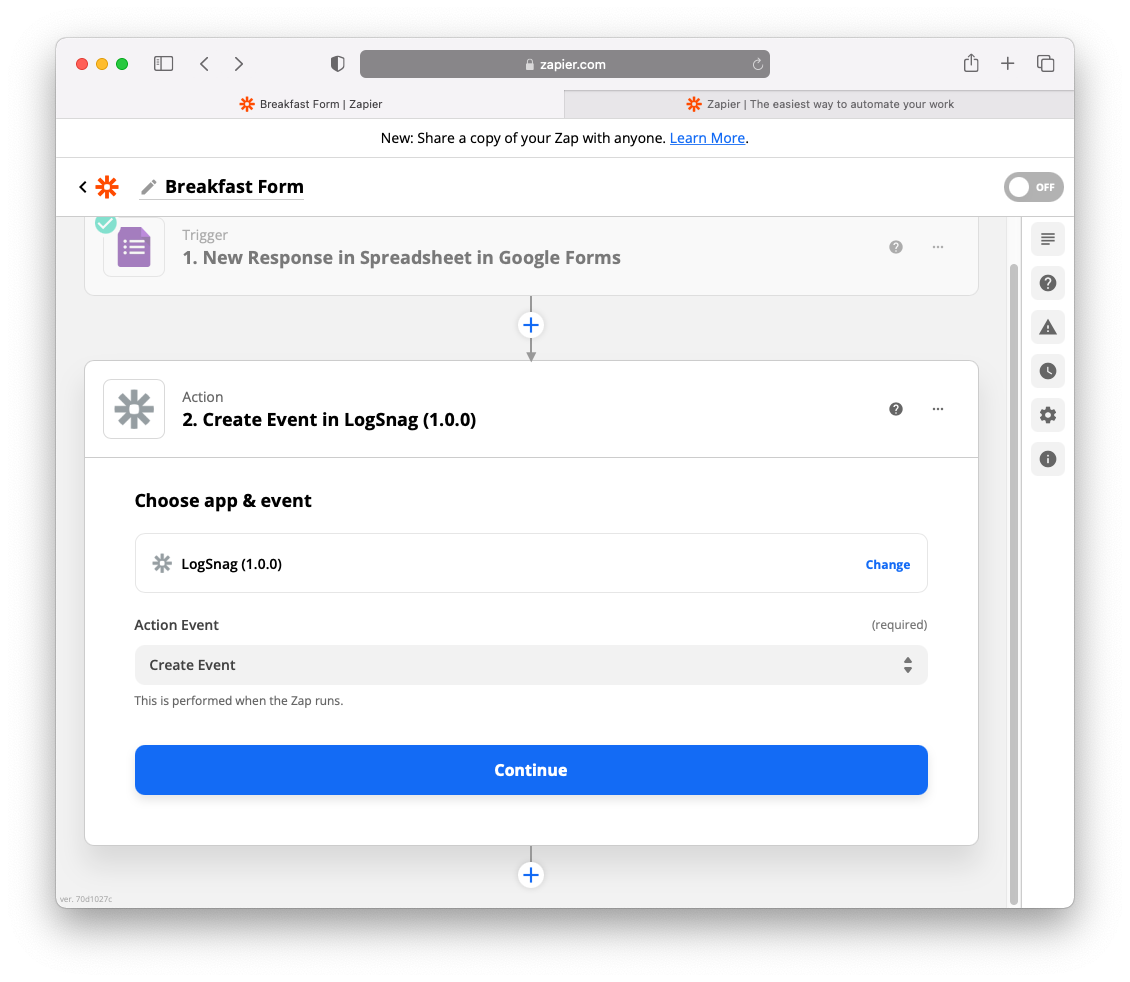
Task: Open a new Safari tab with plus
Action: [1007, 63]
